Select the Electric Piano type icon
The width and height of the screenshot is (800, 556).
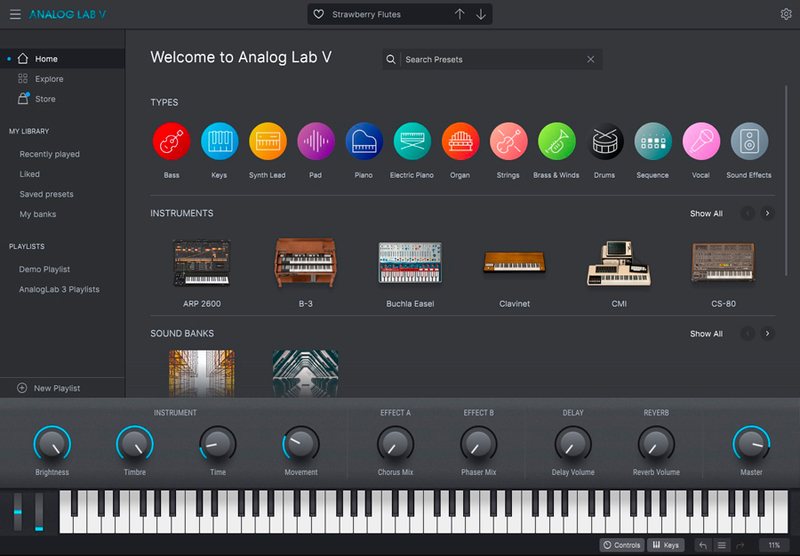coord(412,141)
